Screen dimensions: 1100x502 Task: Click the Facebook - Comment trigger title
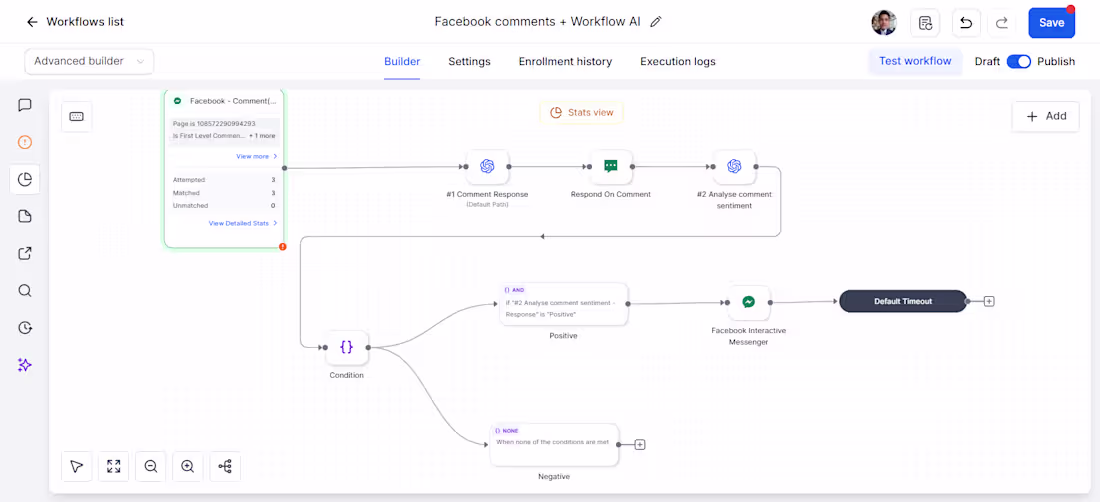pyautogui.click(x=233, y=101)
